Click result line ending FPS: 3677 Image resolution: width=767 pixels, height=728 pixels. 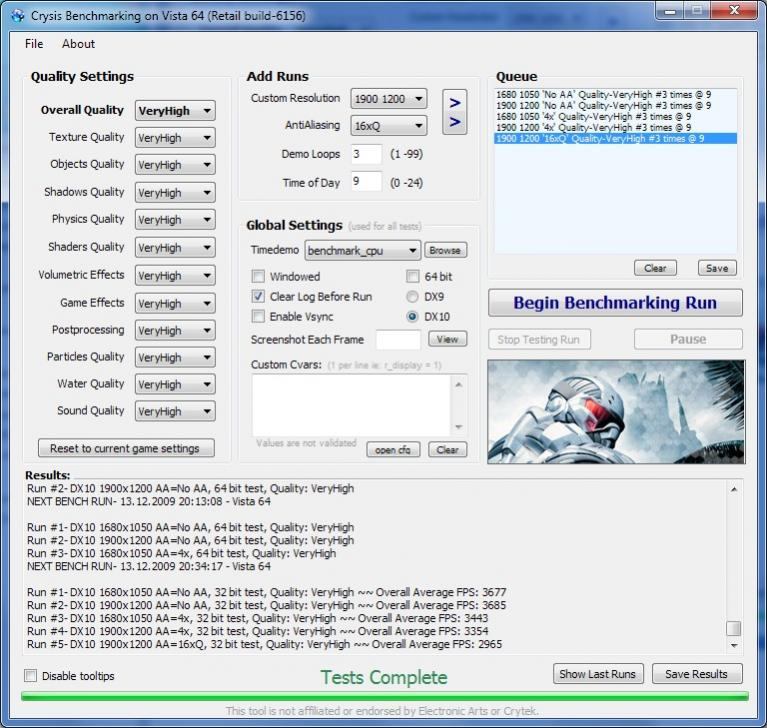click(267, 592)
